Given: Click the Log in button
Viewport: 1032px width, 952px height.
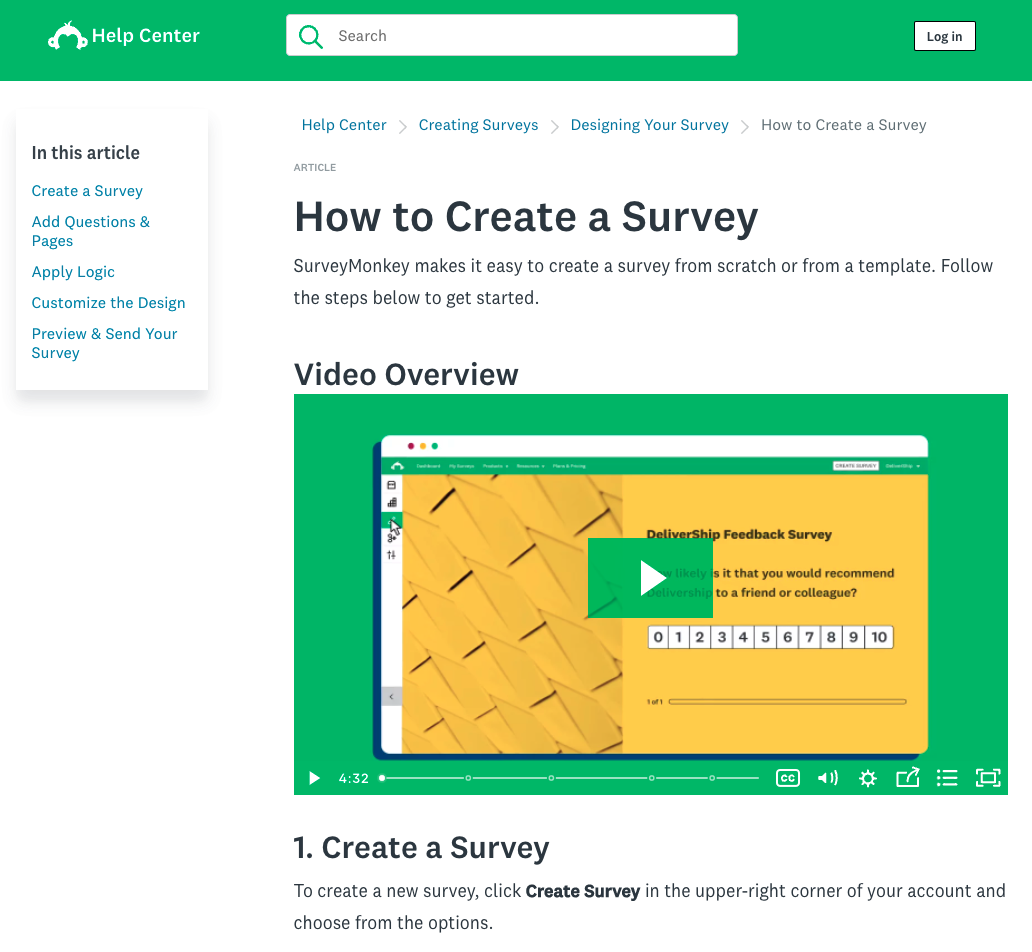Looking at the screenshot, I should [x=944, y=36].
